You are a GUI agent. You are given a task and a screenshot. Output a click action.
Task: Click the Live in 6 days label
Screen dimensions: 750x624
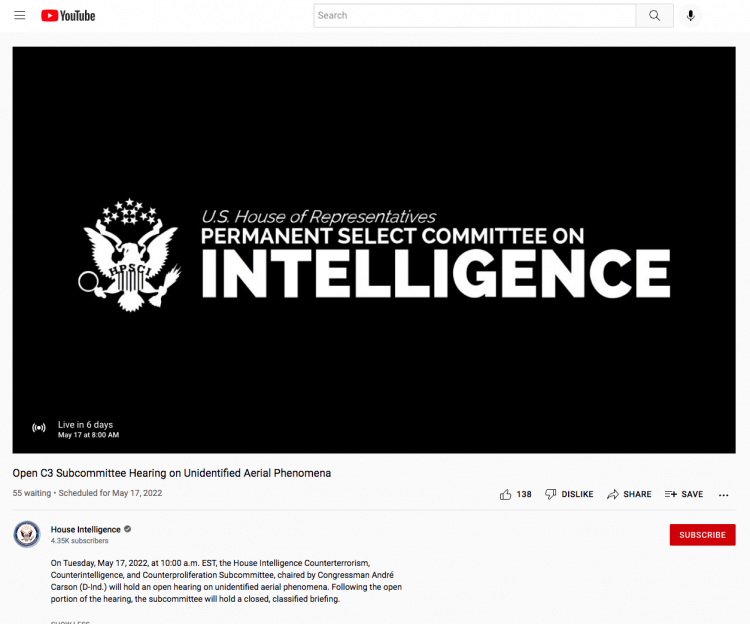(x=86, y=425)
